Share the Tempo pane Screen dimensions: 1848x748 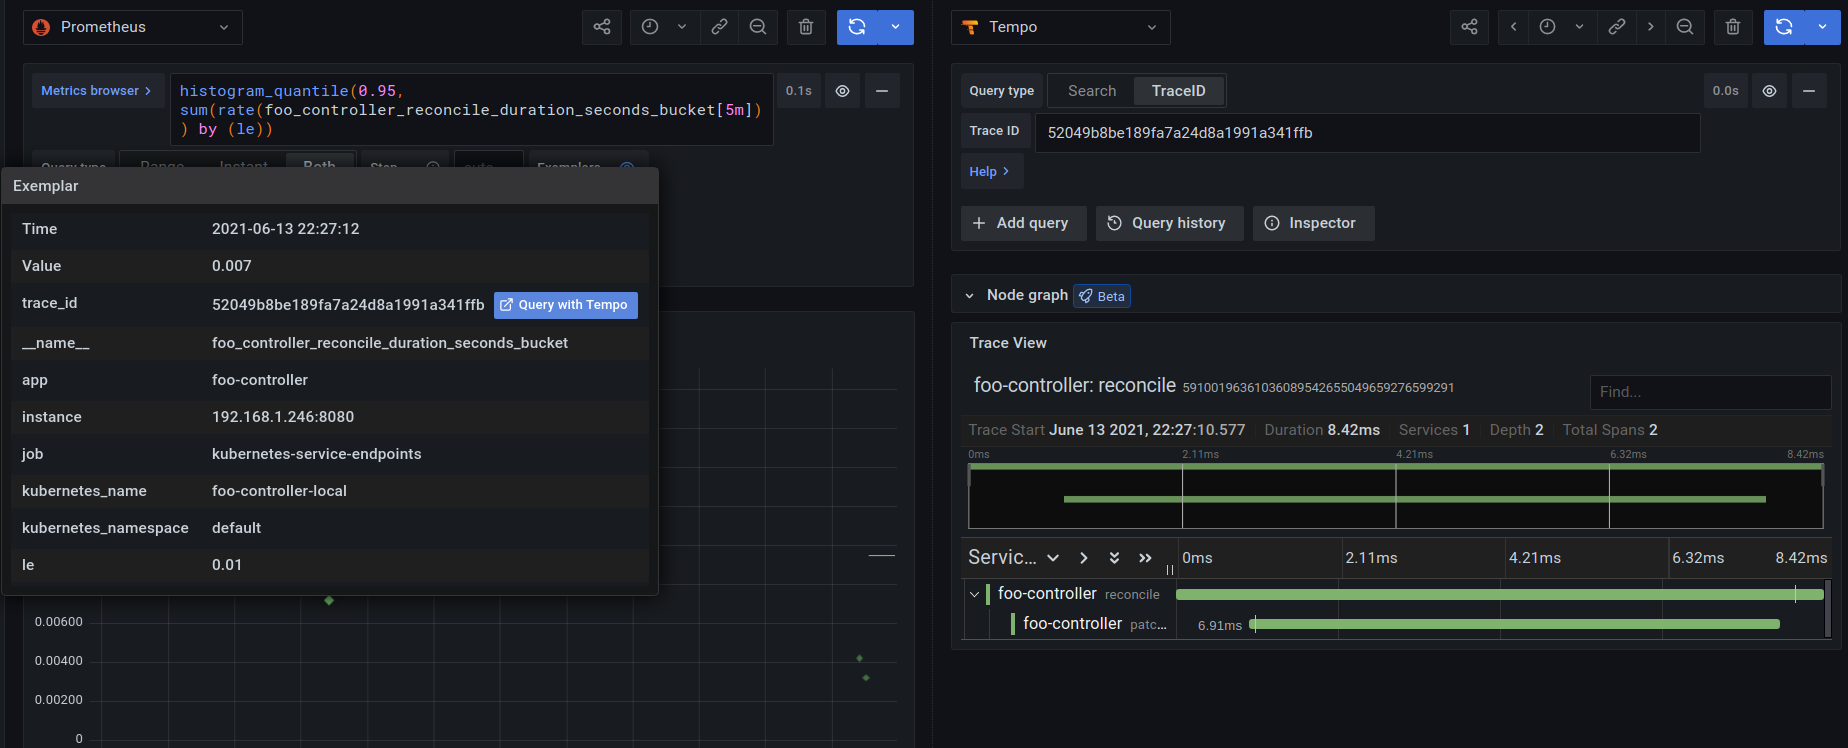pyautogui.click(x=1469, y=27)
